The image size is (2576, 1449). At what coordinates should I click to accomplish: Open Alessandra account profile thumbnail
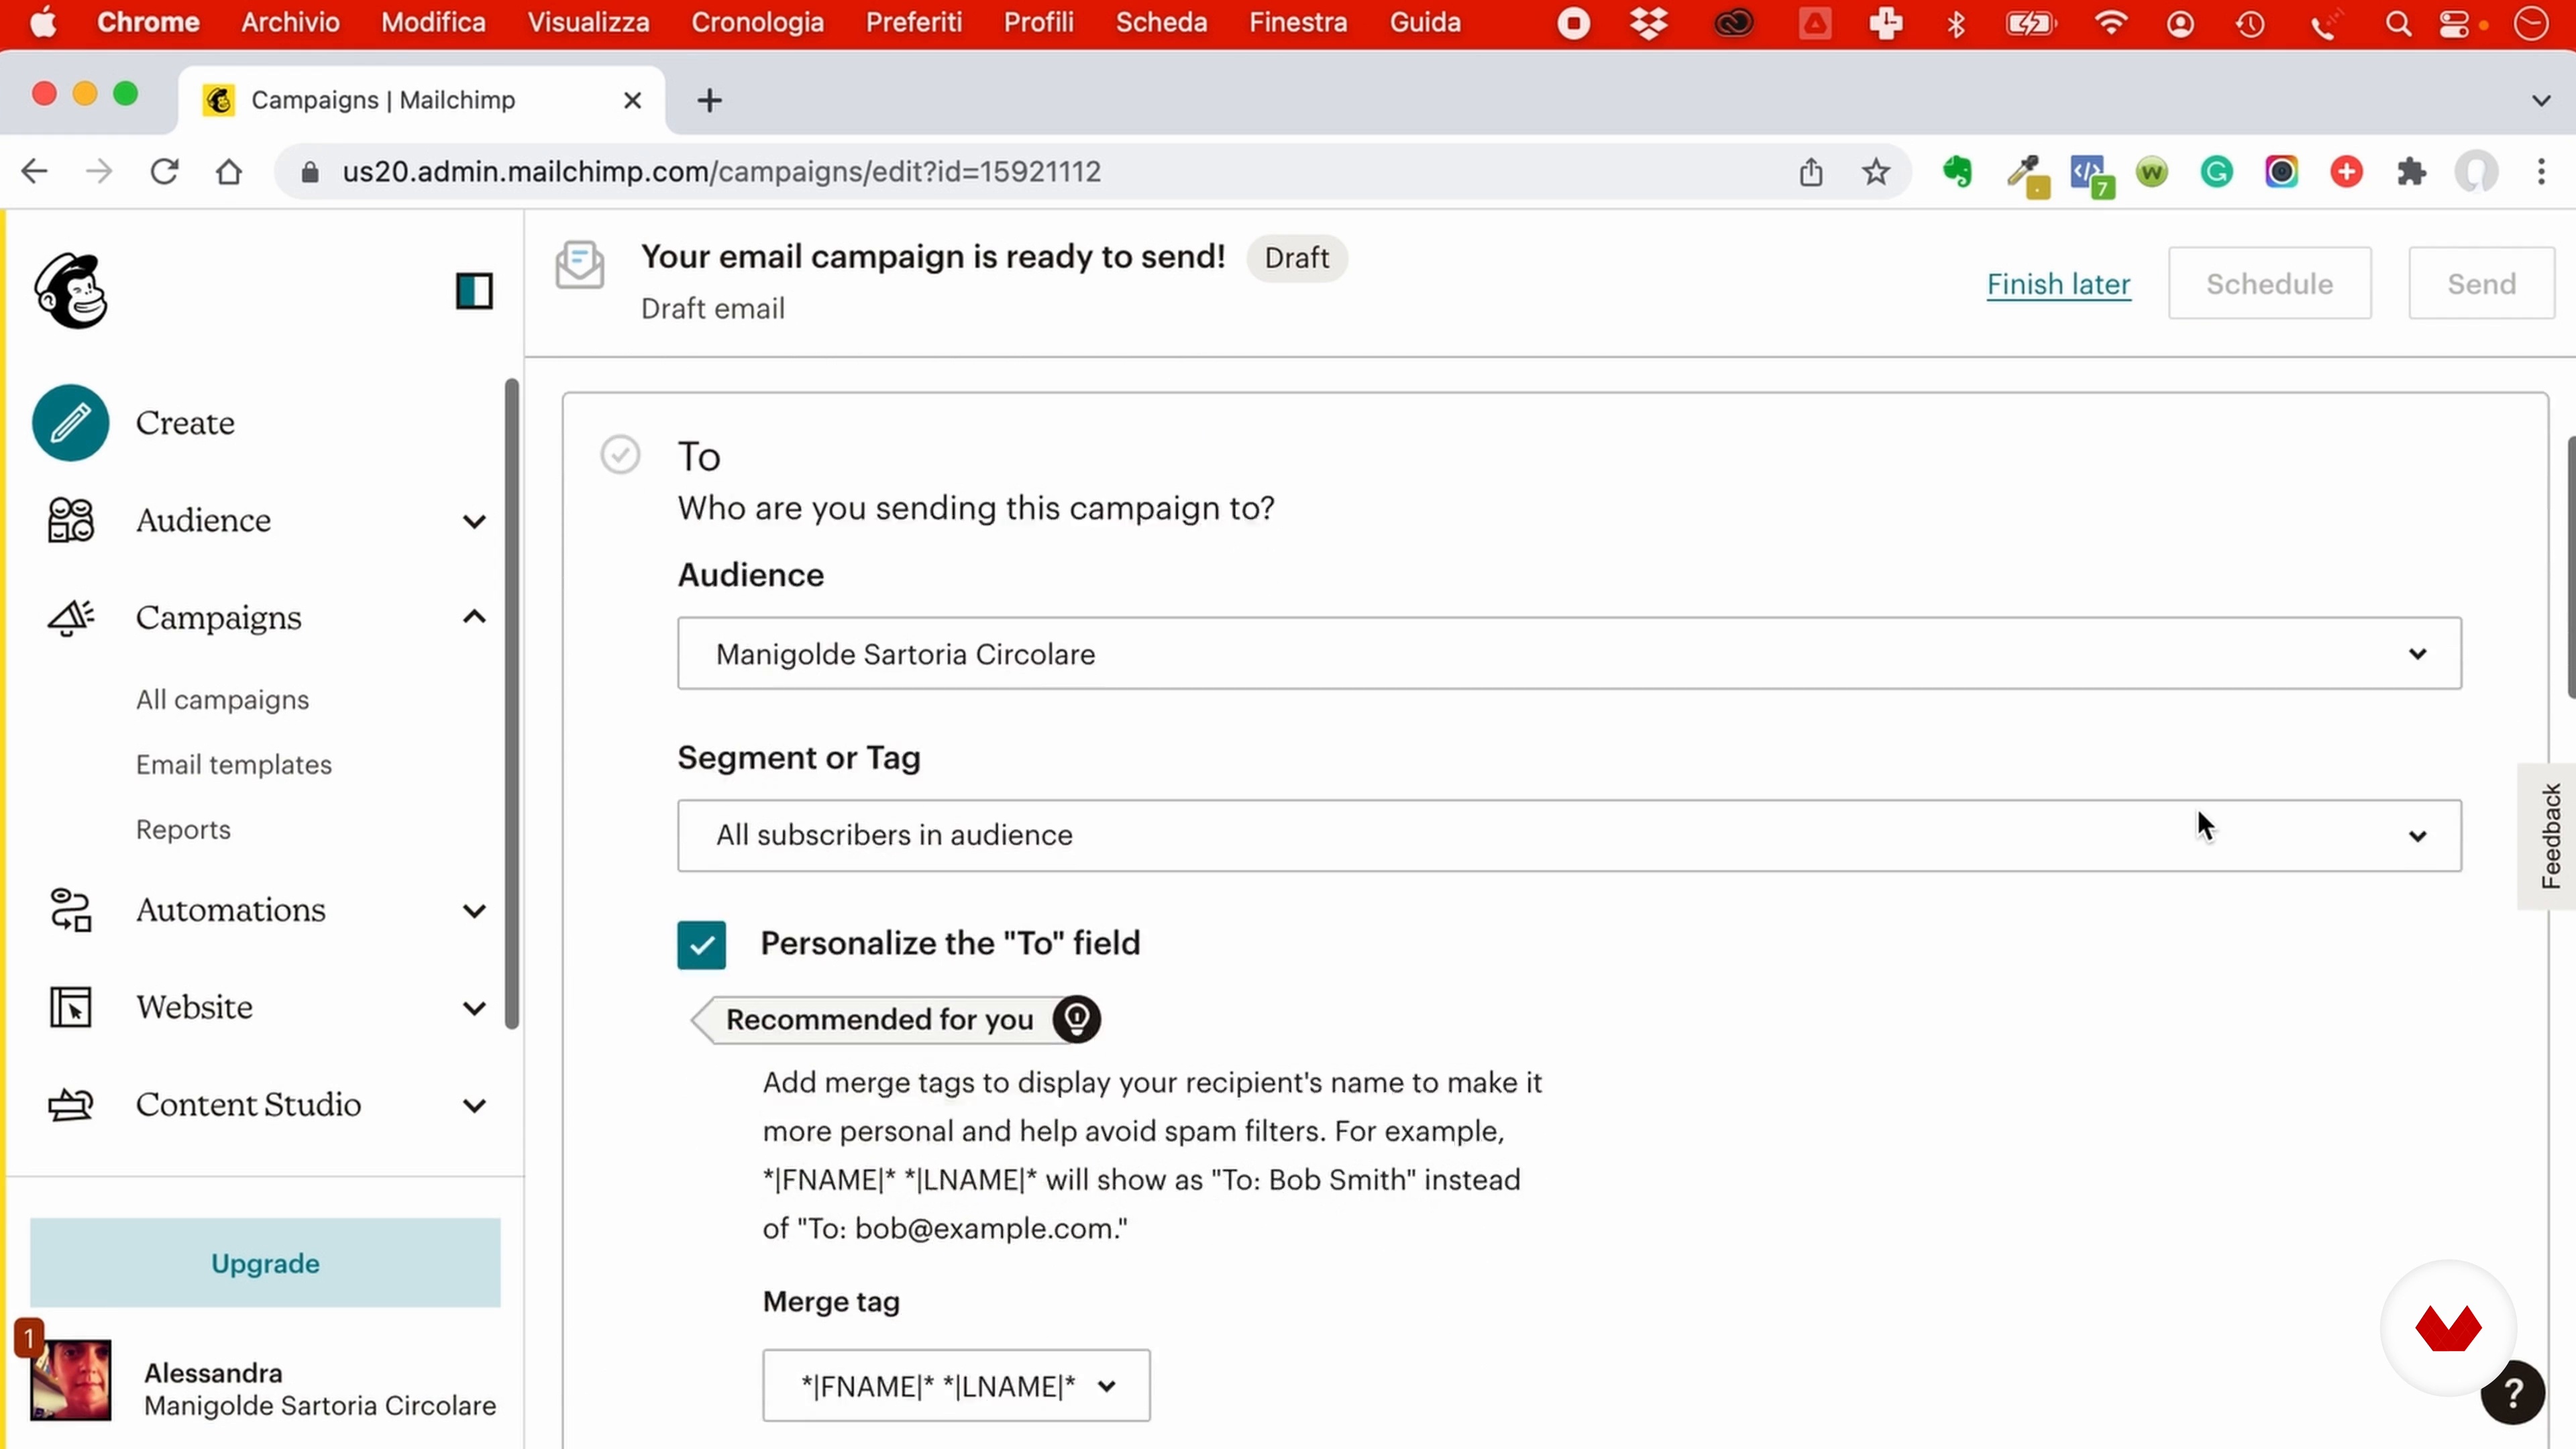coord(70,1379)
